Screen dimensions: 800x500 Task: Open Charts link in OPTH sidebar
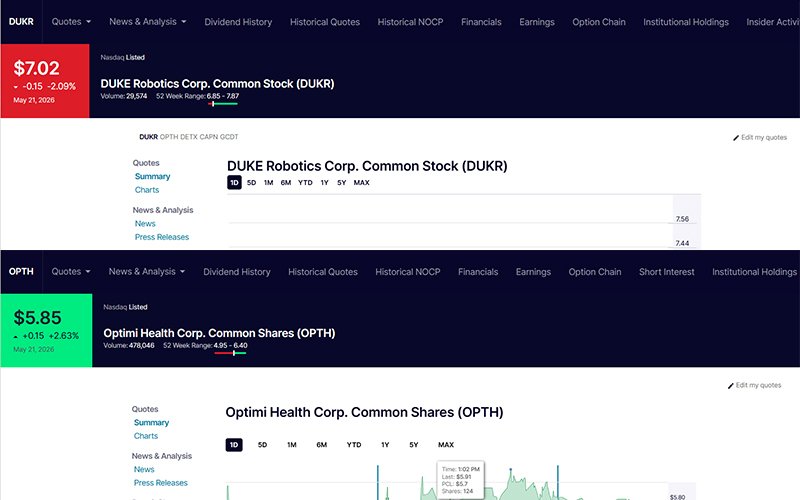point(146,436)
